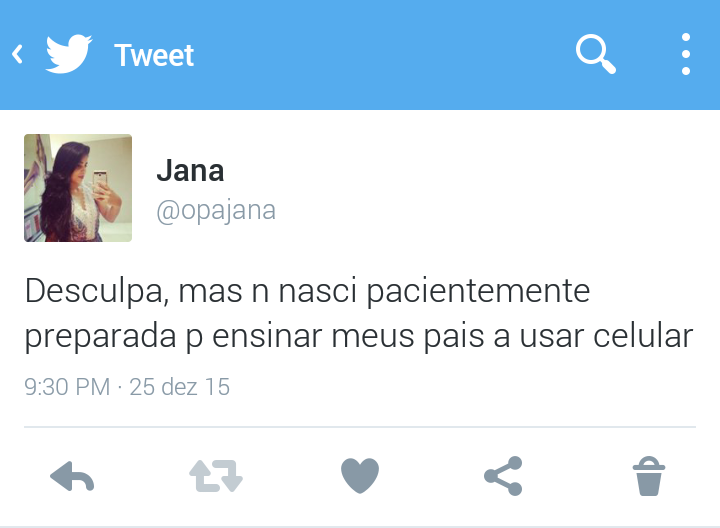Open Jana's profile photo
The width and height of the screenshot is (720, 528).
coord(78,188)
